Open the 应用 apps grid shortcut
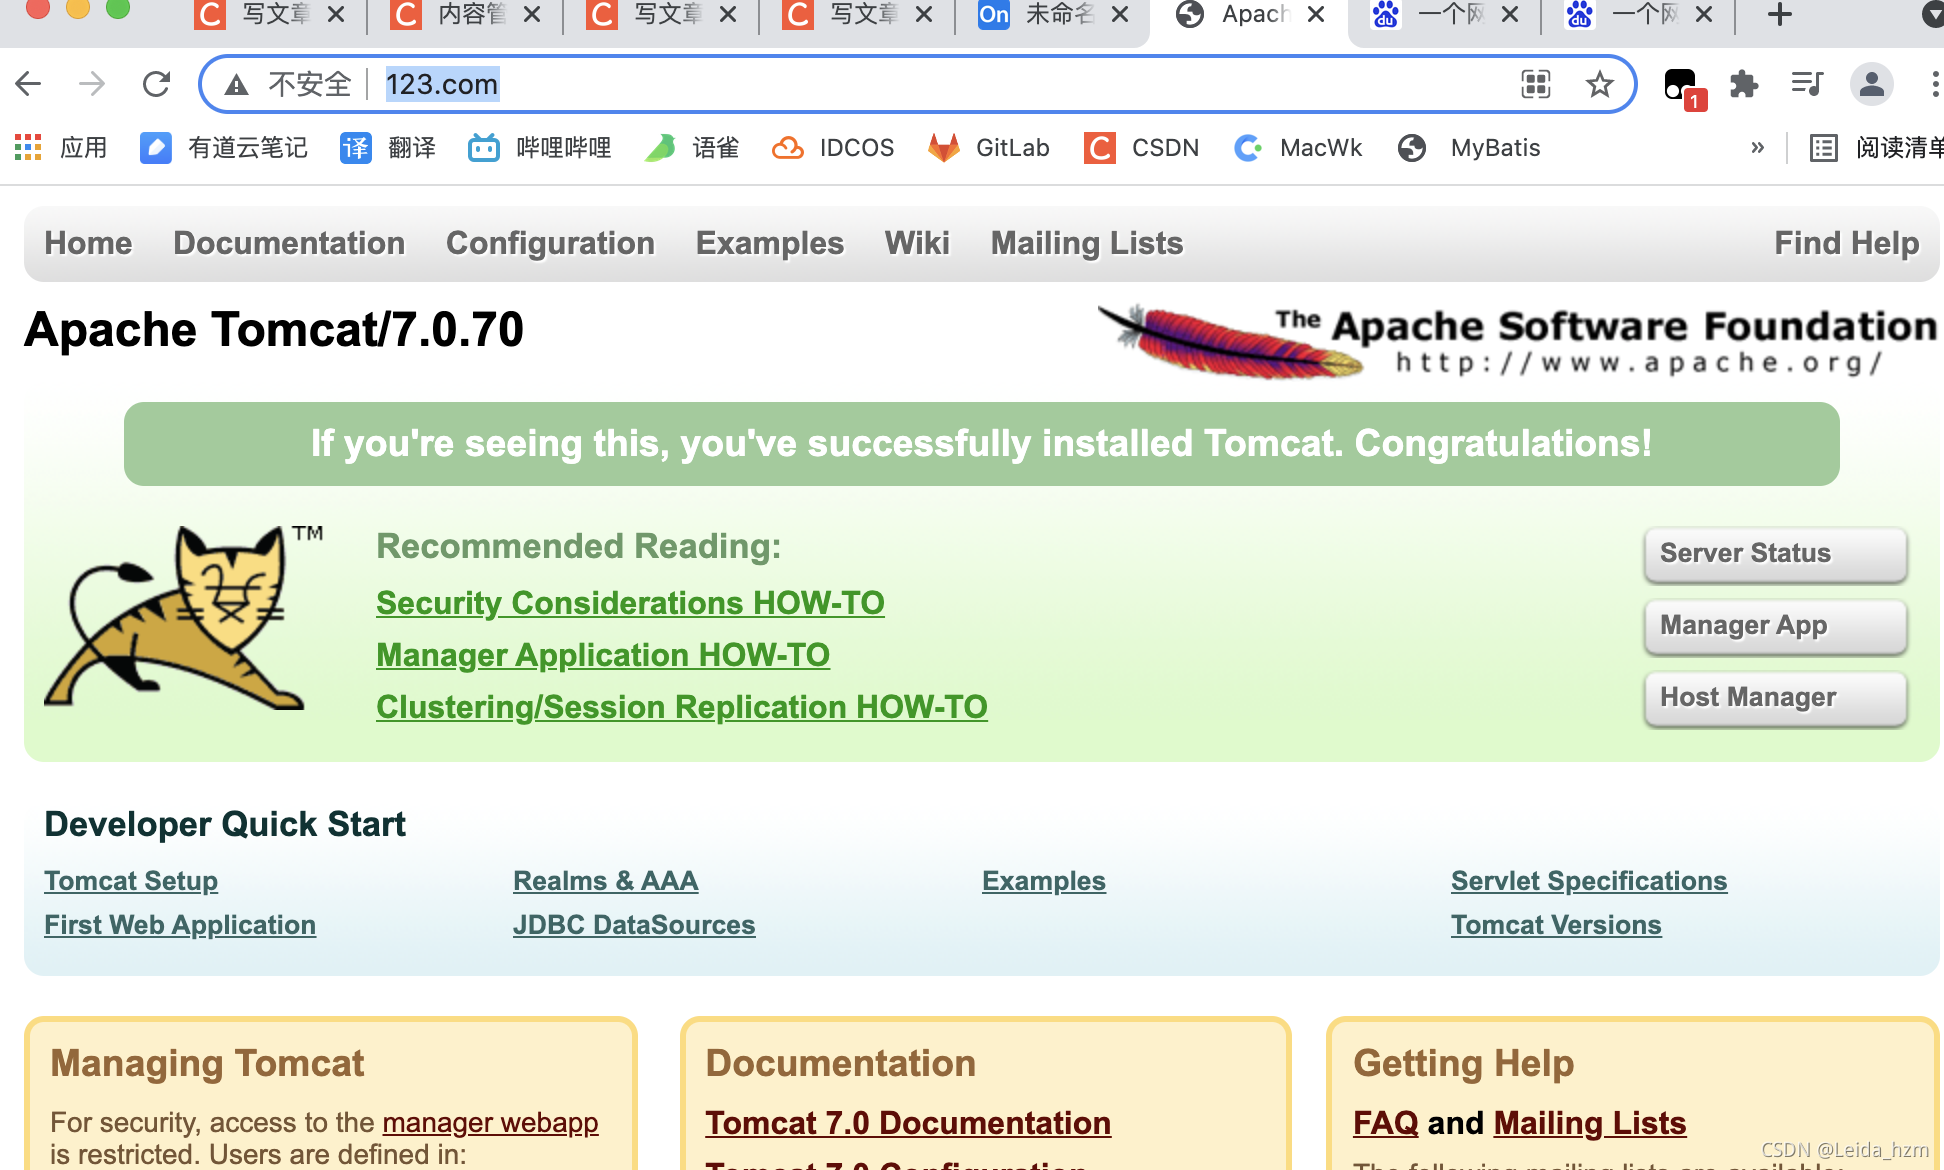This screenshot has width=1944, height=1170. pos(61,148)
